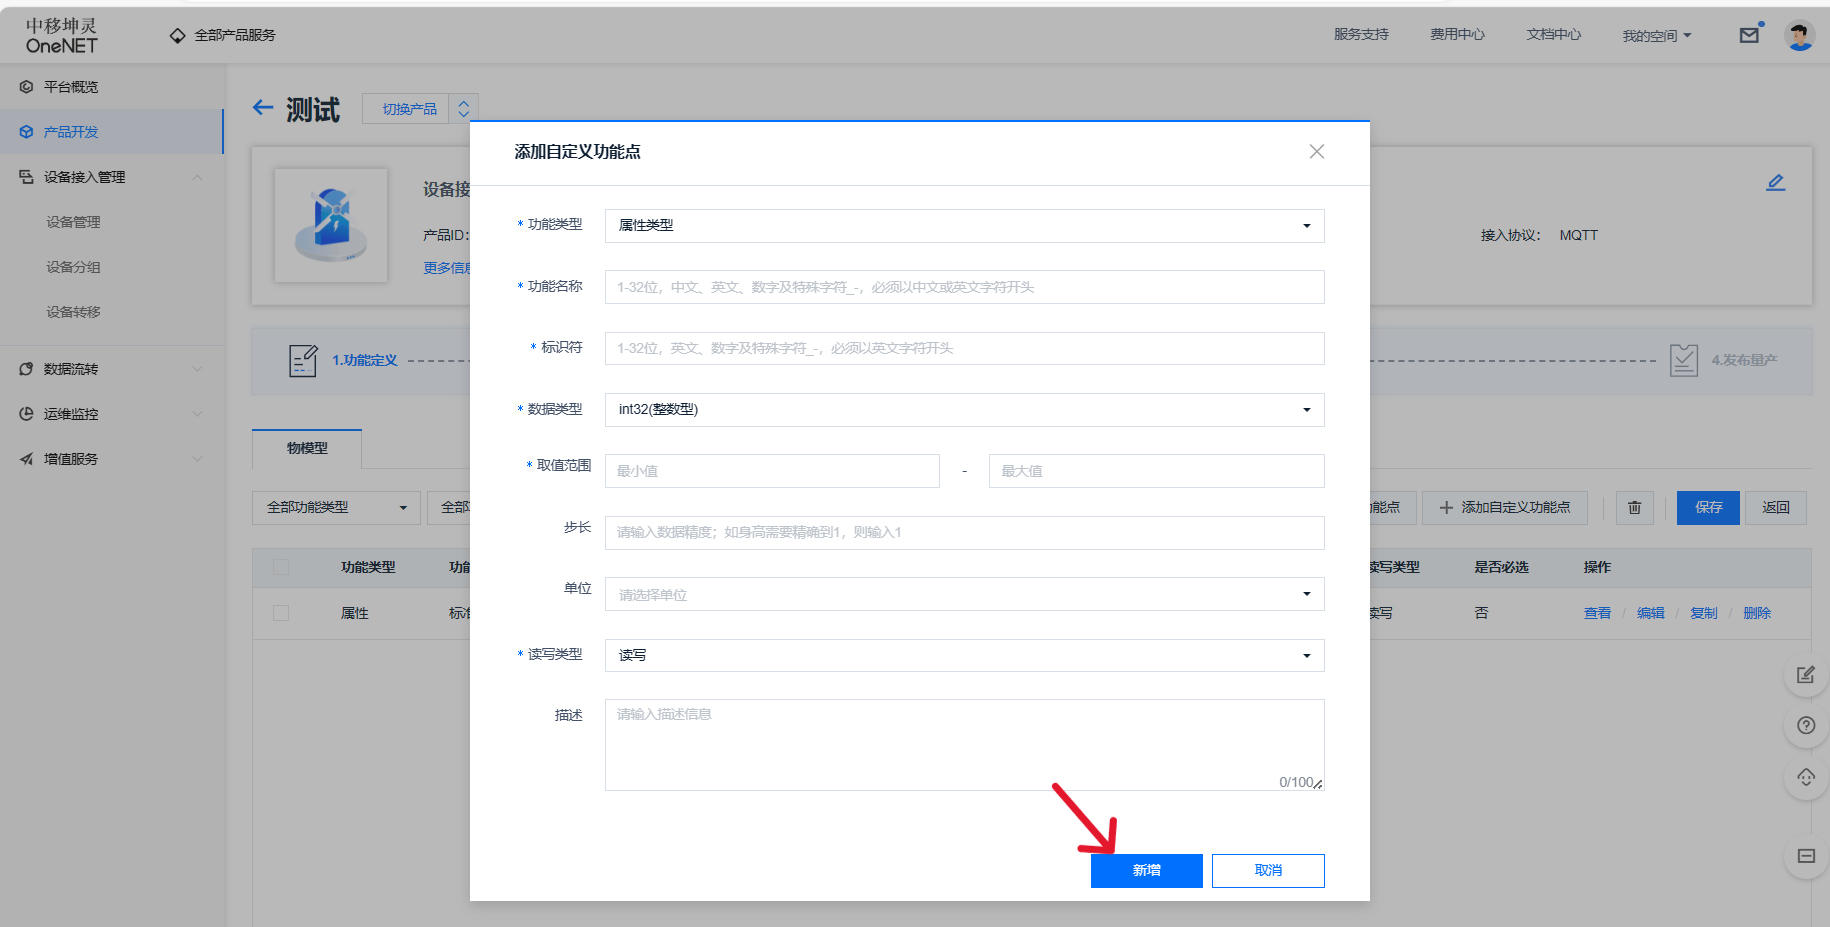Open the 功能类型 dropdown showing 属性类型
Screen dimensions: 1830x927
click(x=963, y=225)
